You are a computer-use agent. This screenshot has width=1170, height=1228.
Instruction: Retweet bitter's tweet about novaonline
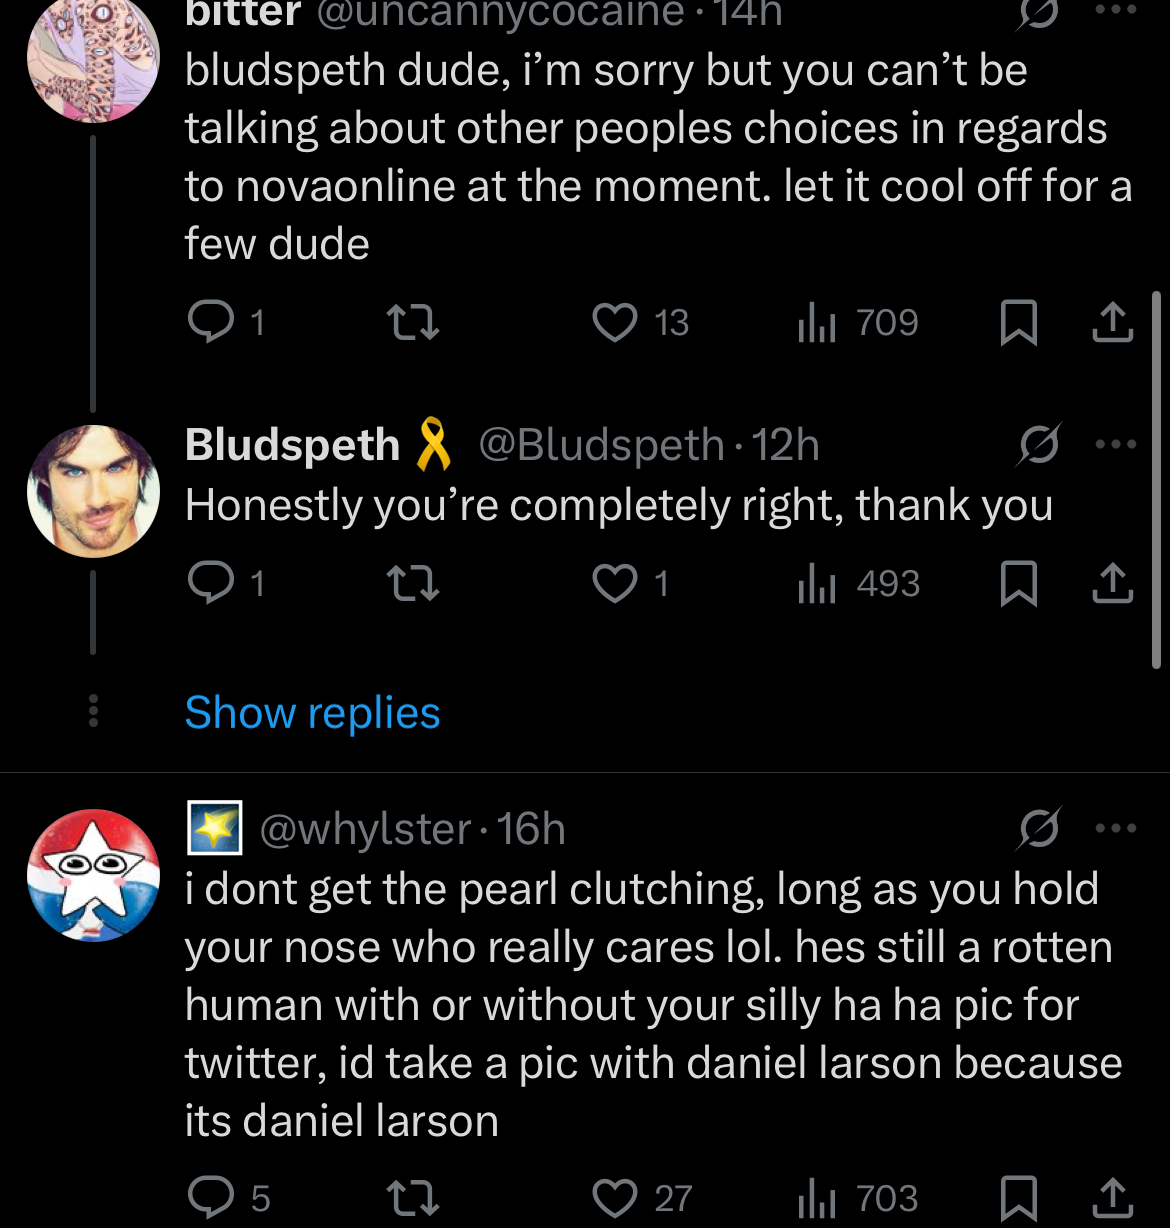(413, 322)
